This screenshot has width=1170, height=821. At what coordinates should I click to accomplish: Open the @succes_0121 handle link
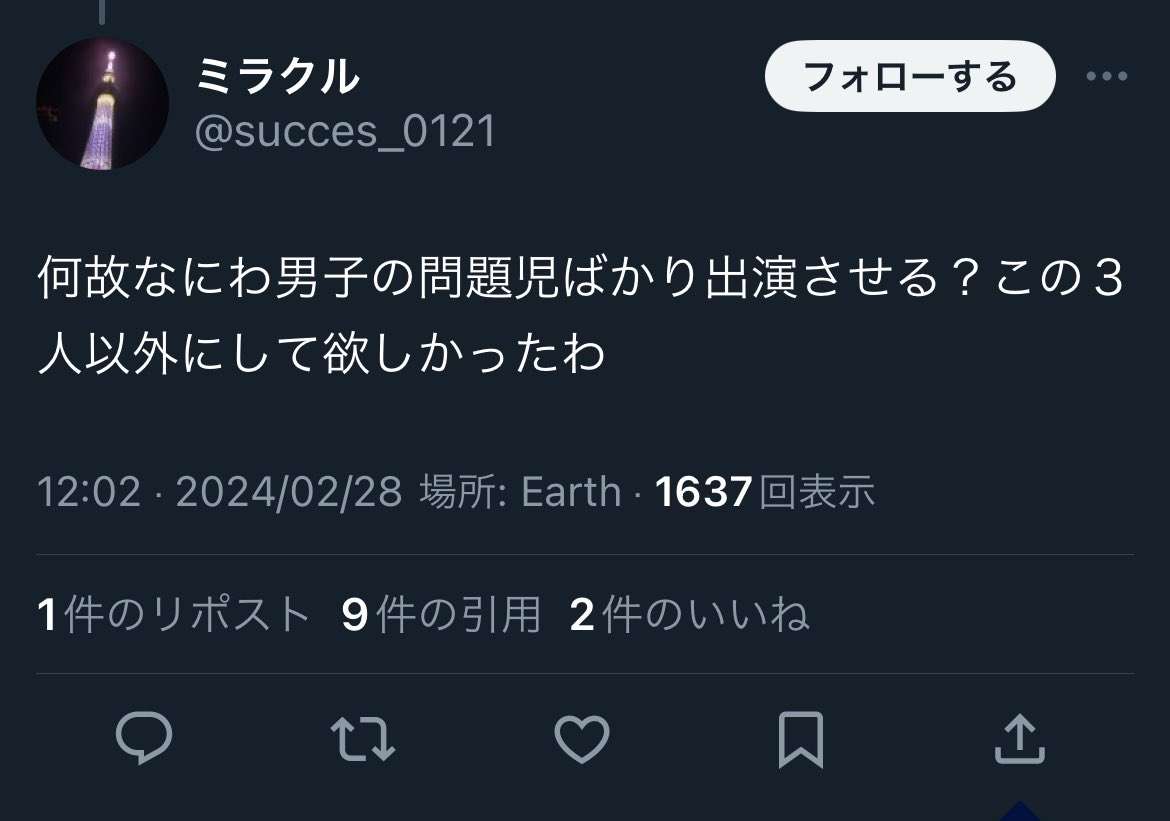pos(344,131)
